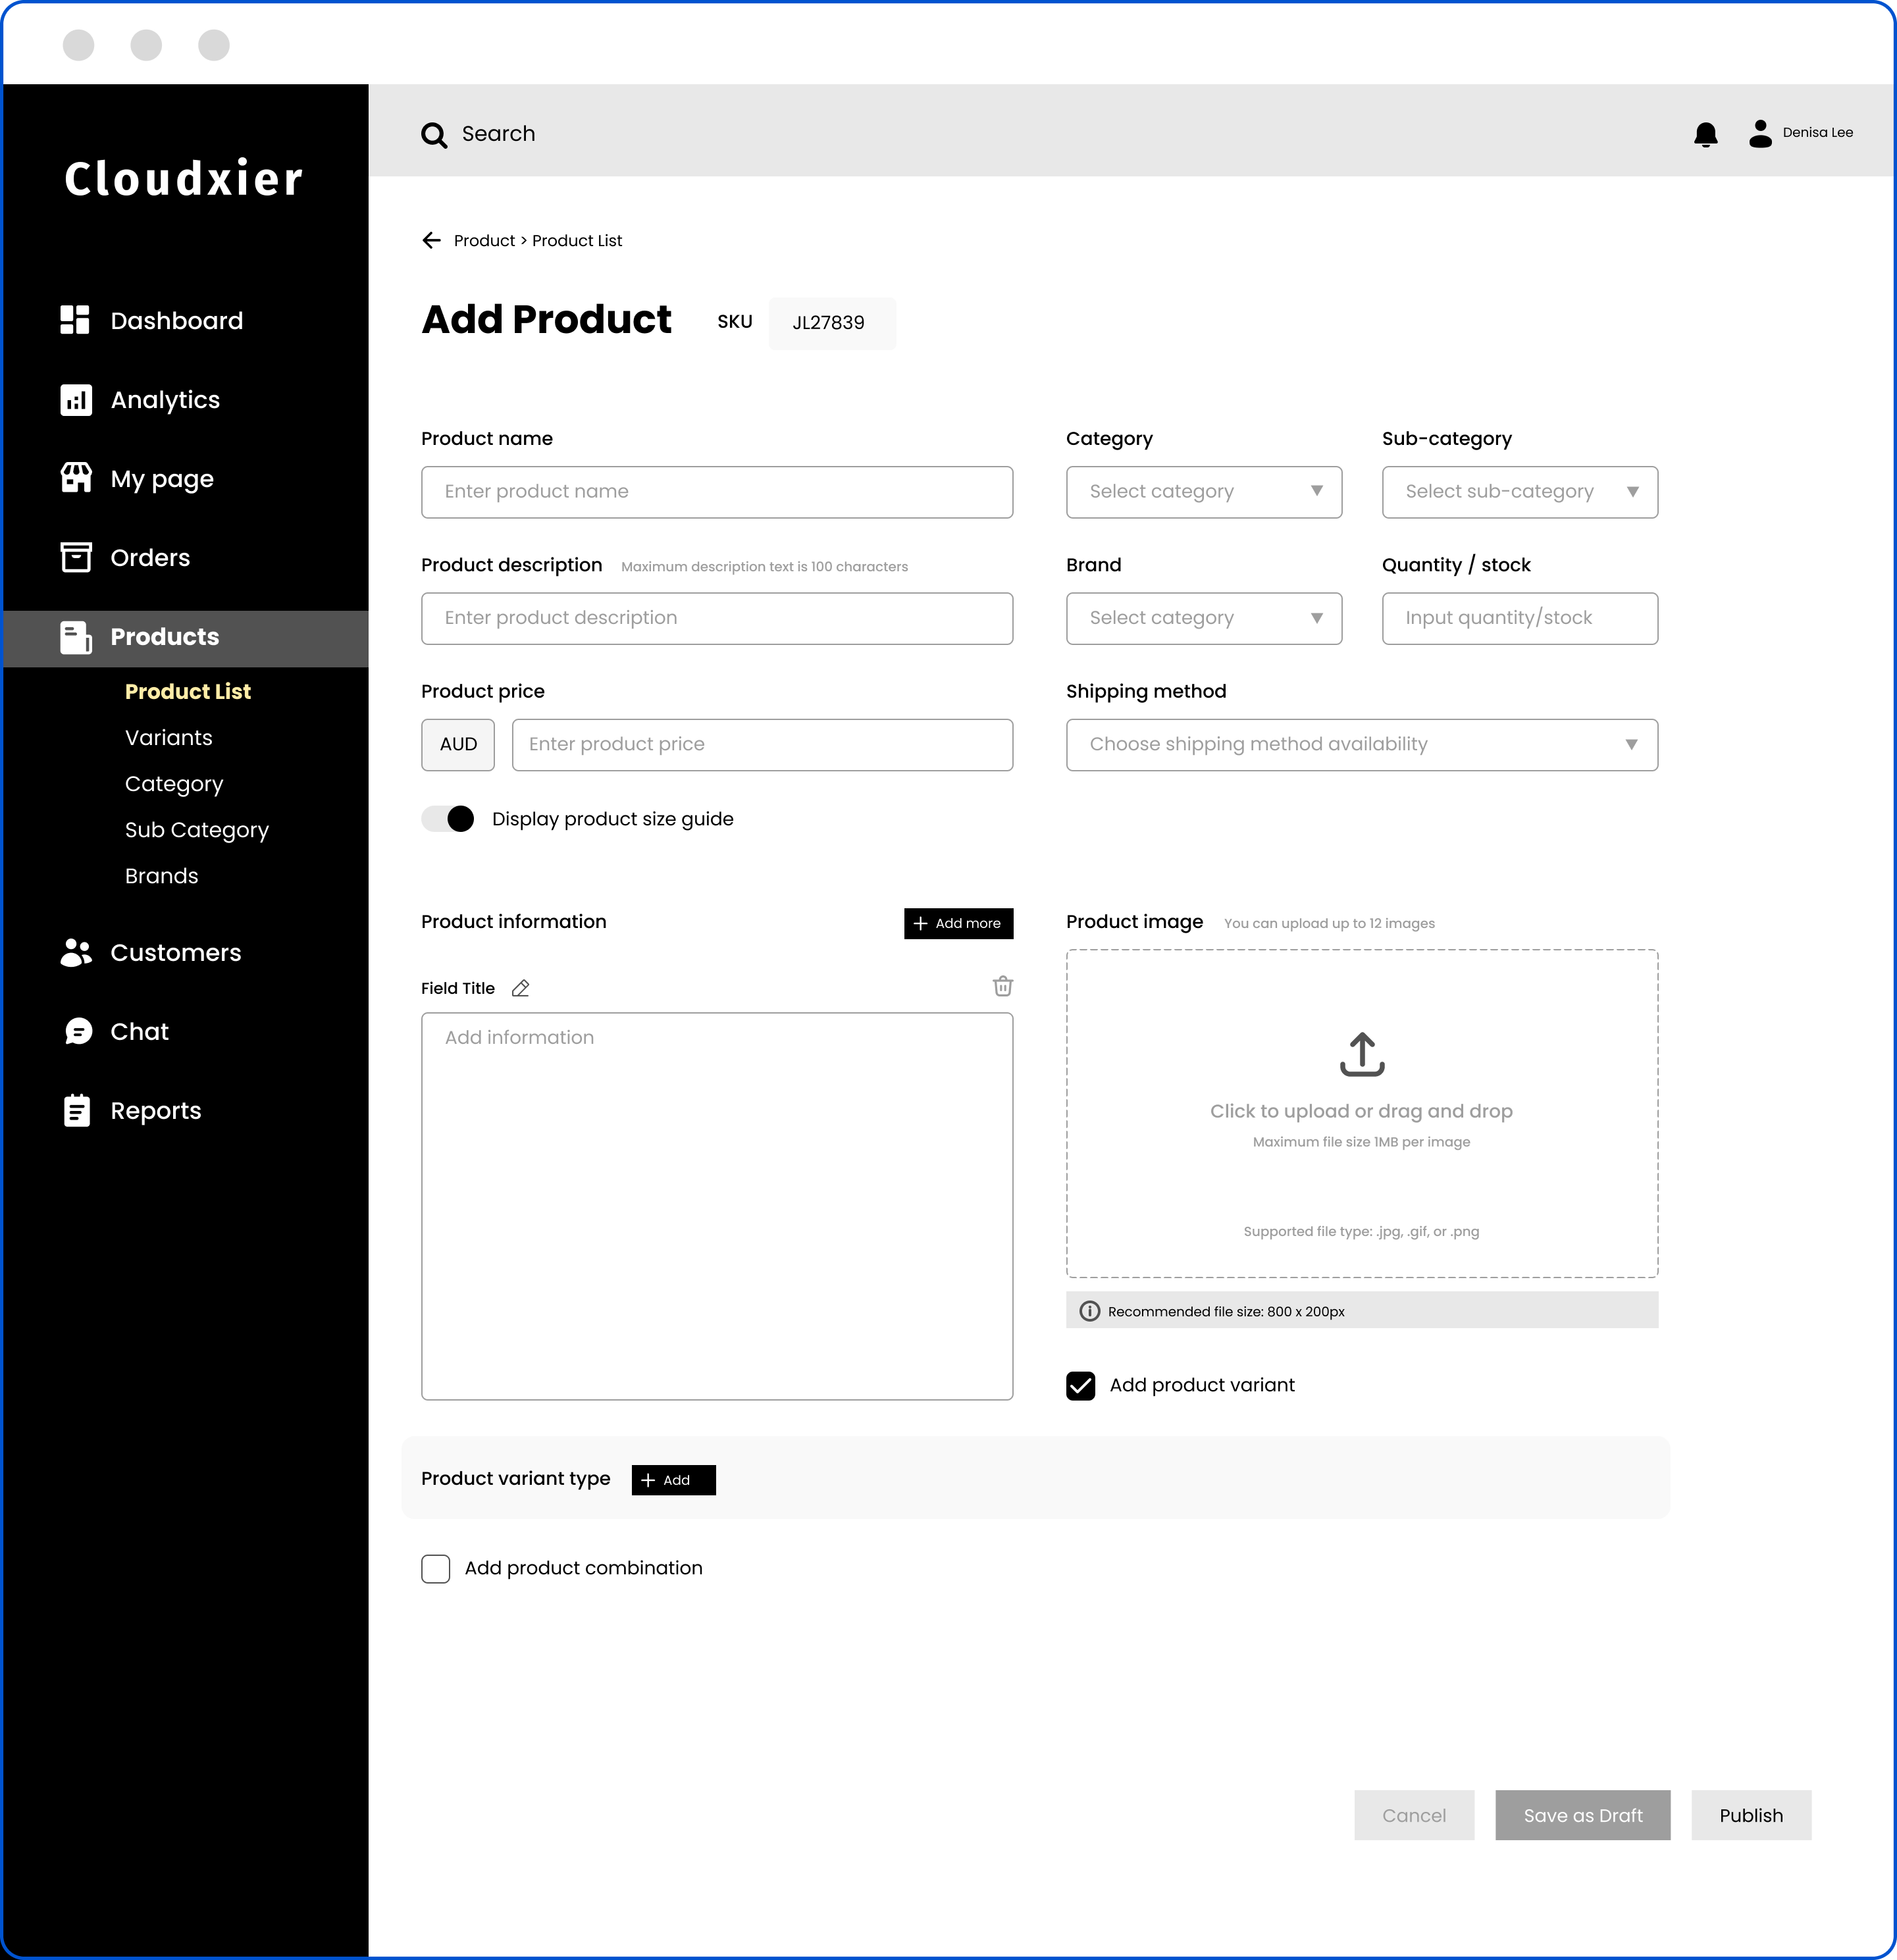The image size is (1897, 1960).
Task: Click the back arrow beside breadcrumb
Action: 431,240
